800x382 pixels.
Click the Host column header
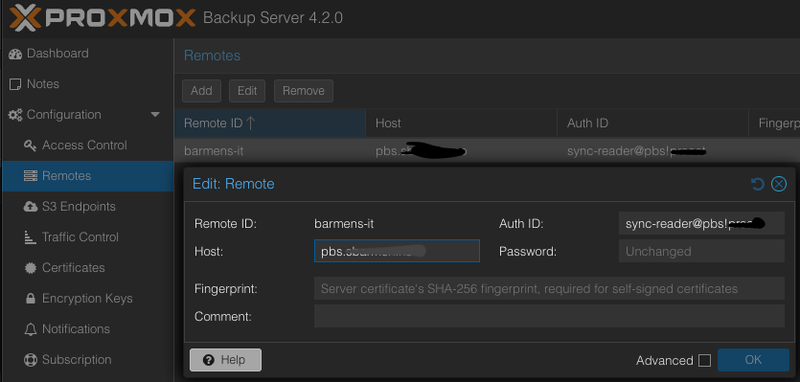pos(462,123)
